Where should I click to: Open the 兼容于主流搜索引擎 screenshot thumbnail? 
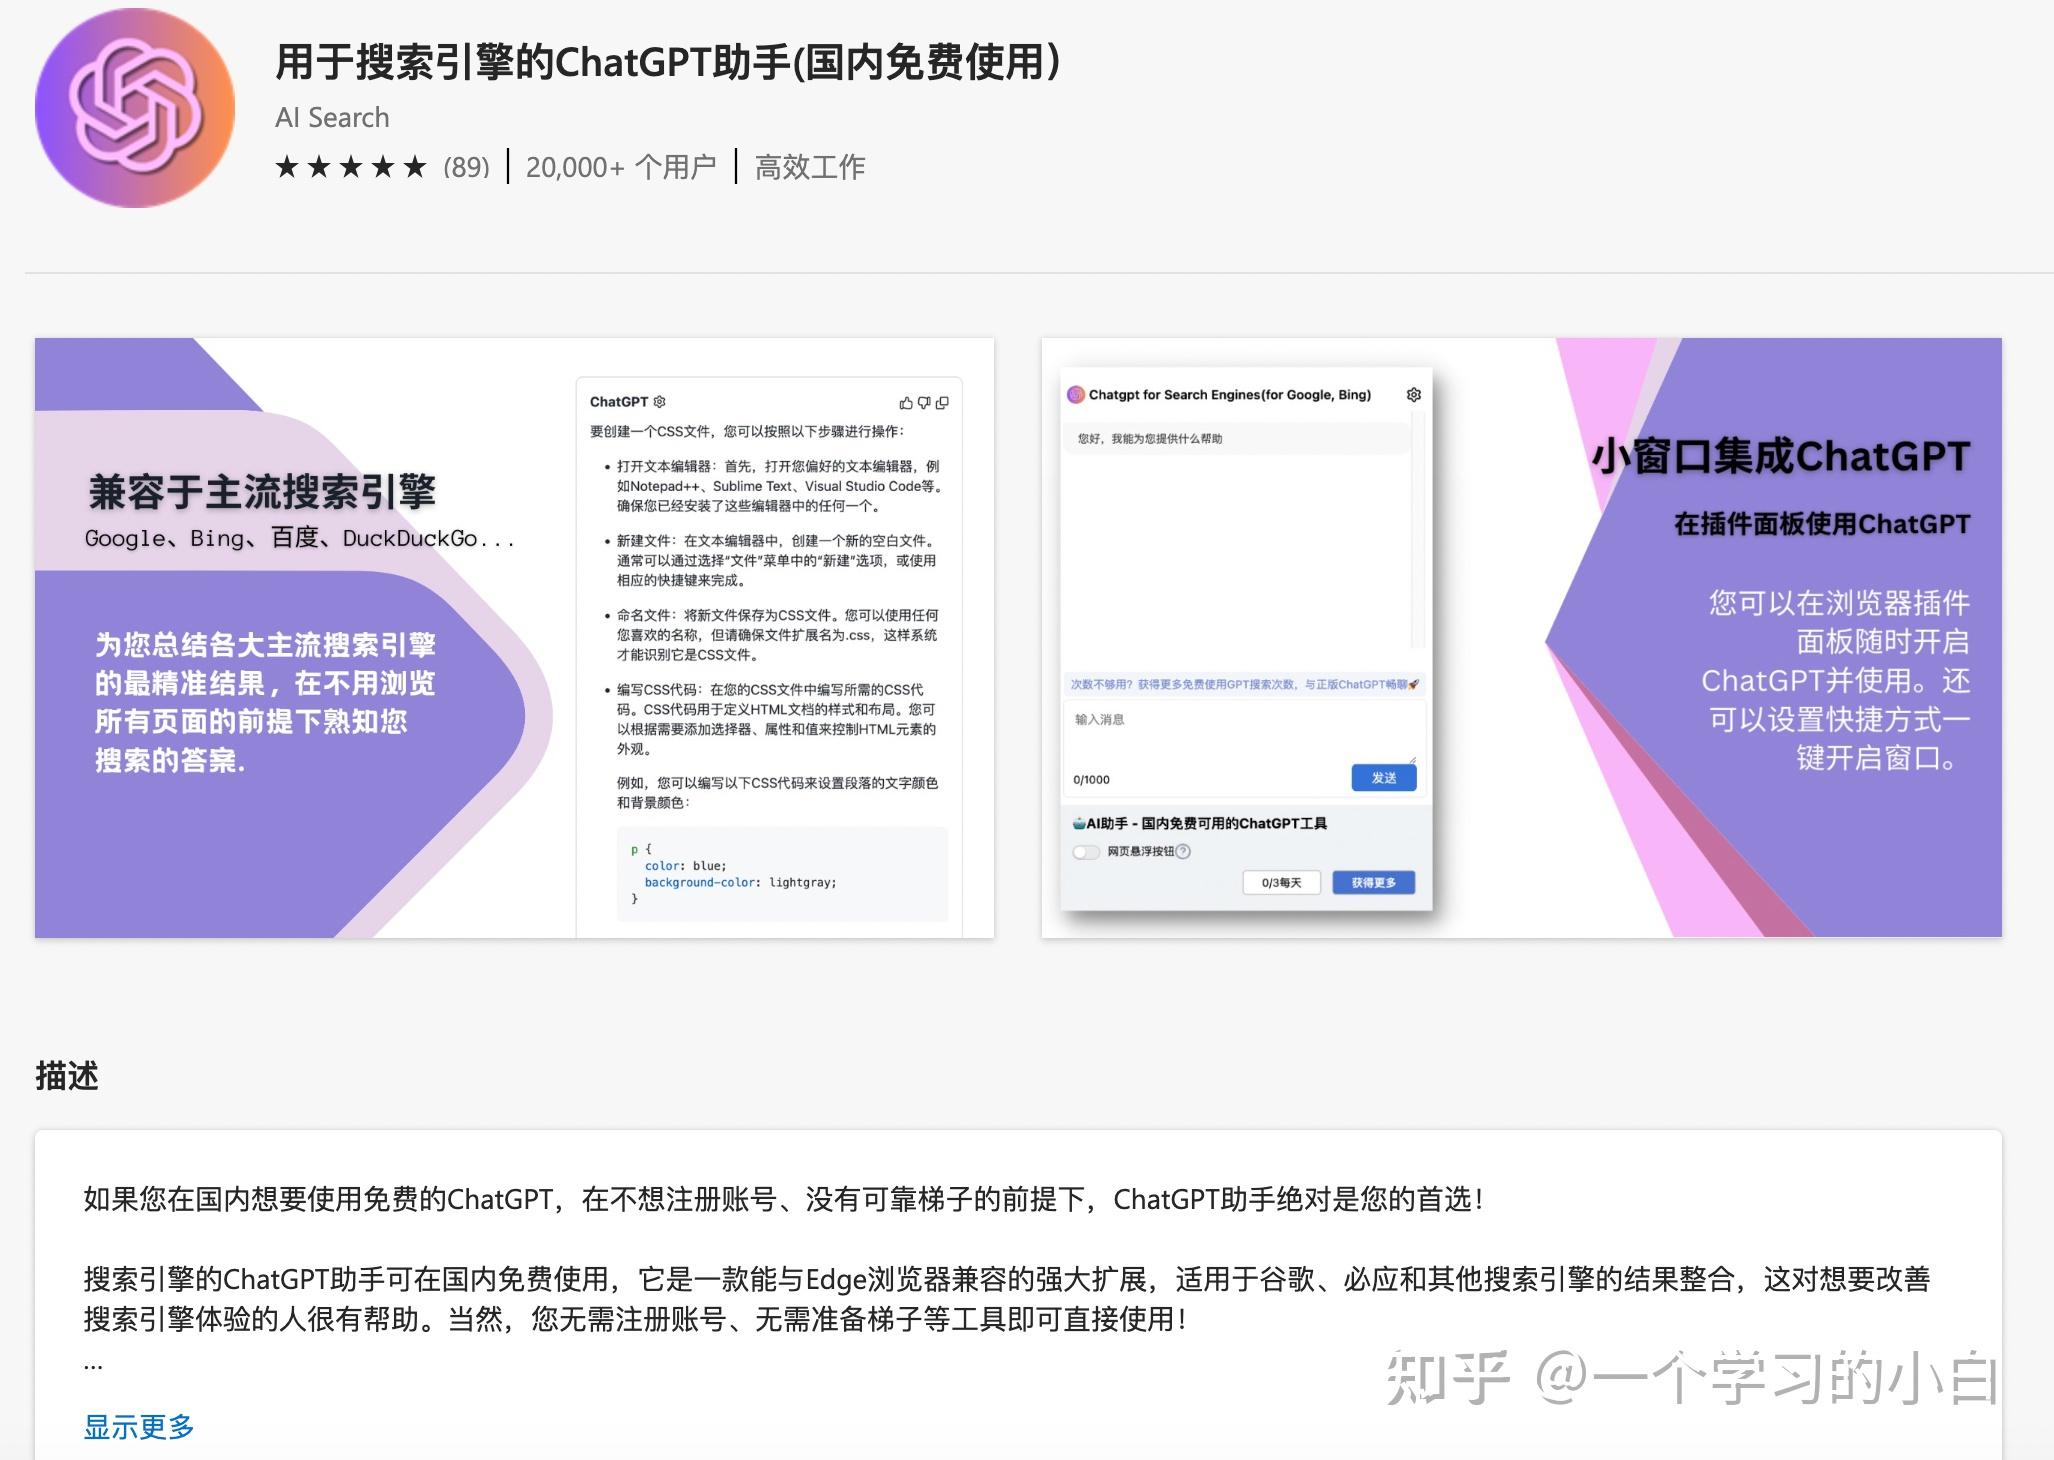coord(514,638)
